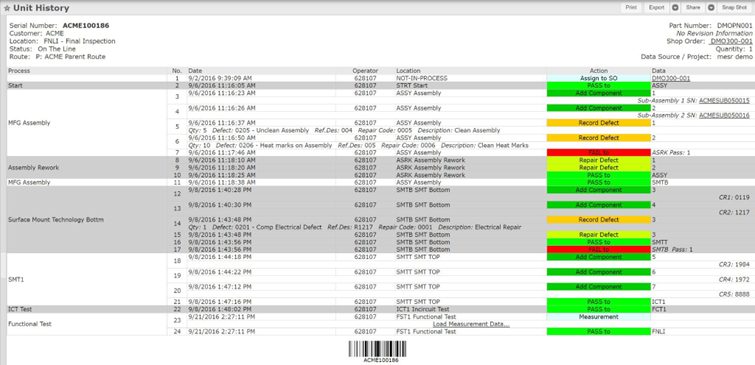
Task: Click the PASS to cell in Start row 2
Action: coord(599,86)
